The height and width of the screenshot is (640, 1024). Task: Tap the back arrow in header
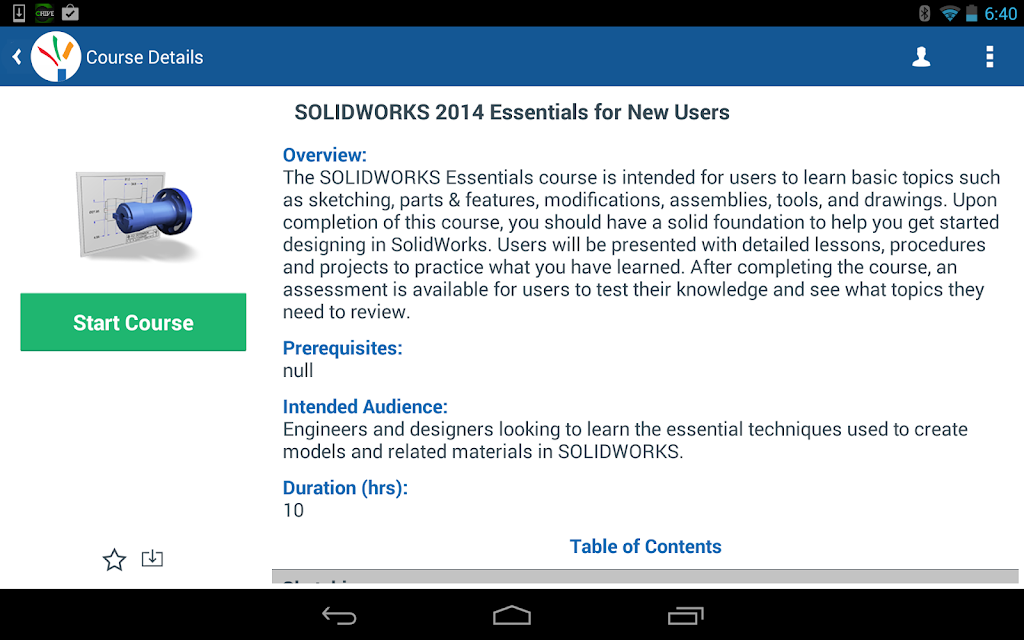(x=17, y=57)
